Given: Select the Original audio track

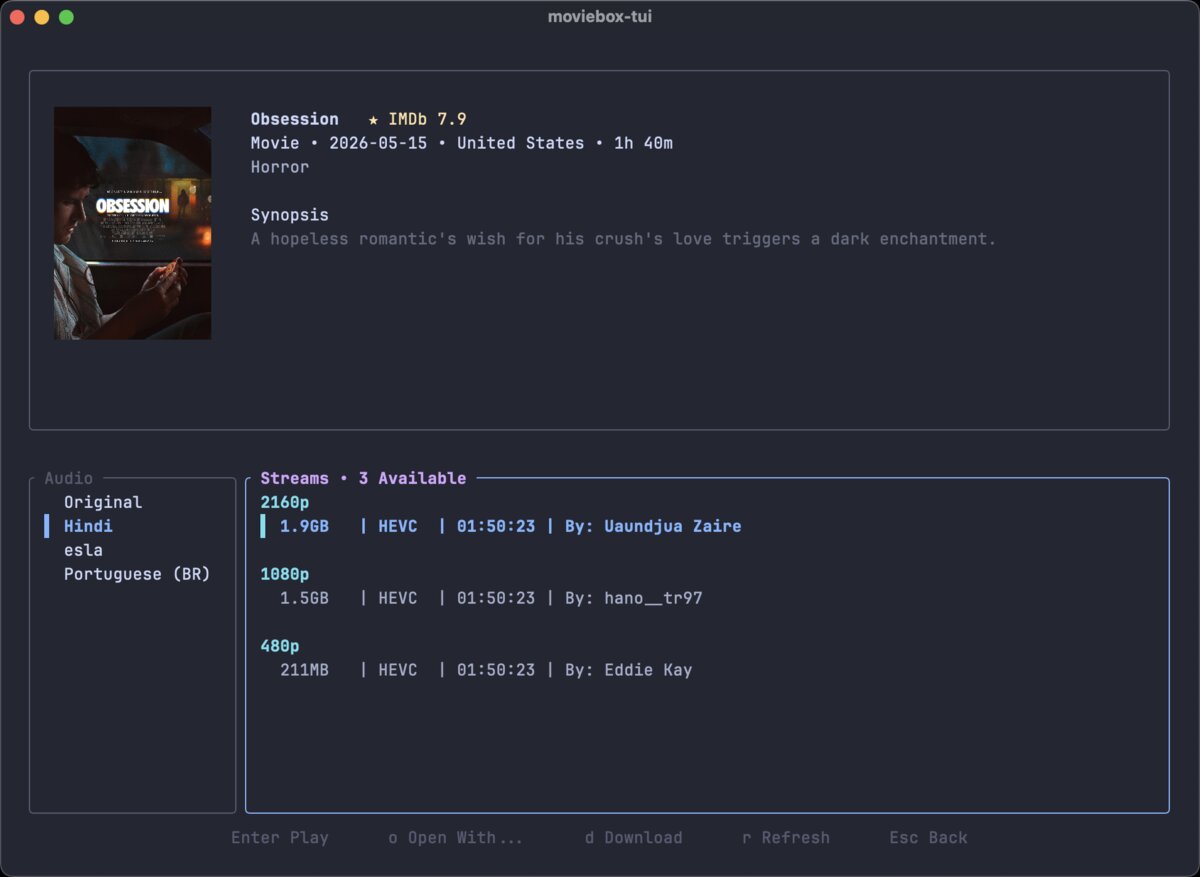Looking at the screenshot, I should coord(103,502).
